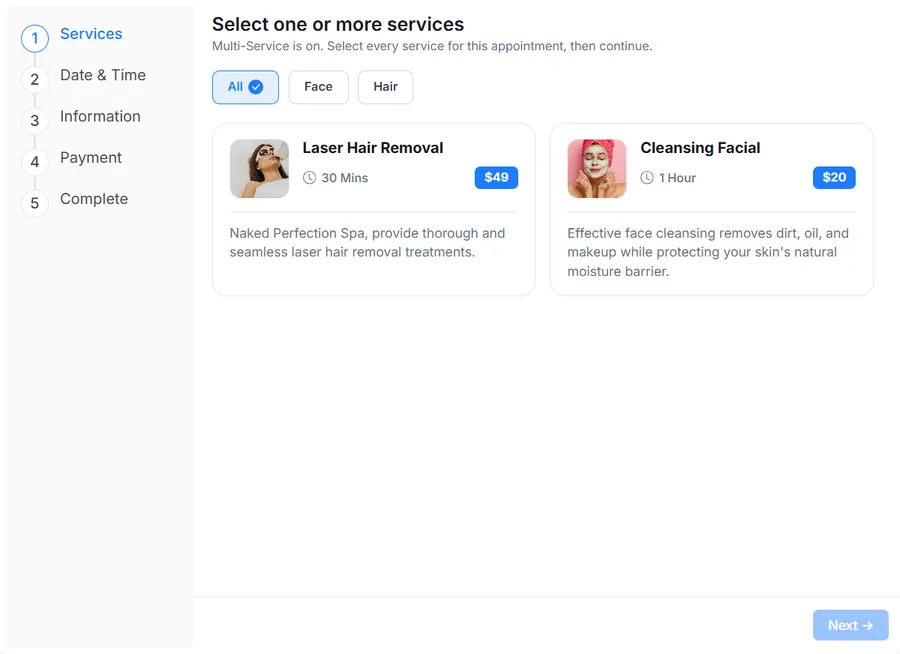The height and width of the screenshot is (654, 900).
Task: Go to Date & Time step
Action: click(x=103, y=75)
